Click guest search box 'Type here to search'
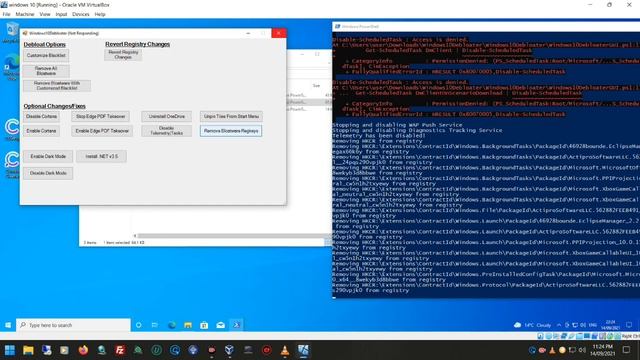Screen dimensions: 640x360 coord(73,325)
